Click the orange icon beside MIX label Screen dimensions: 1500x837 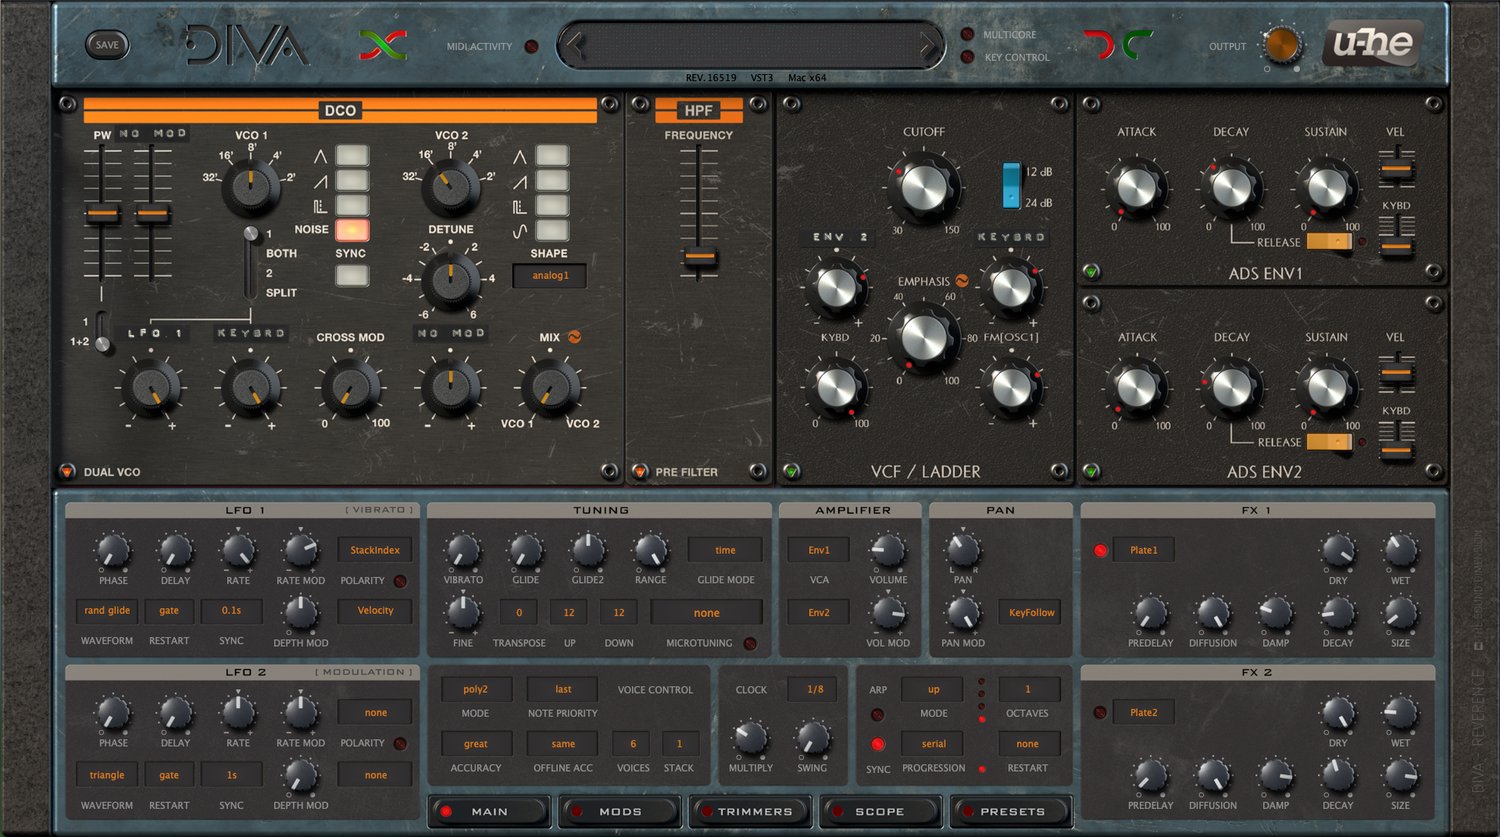coord(574,337)
